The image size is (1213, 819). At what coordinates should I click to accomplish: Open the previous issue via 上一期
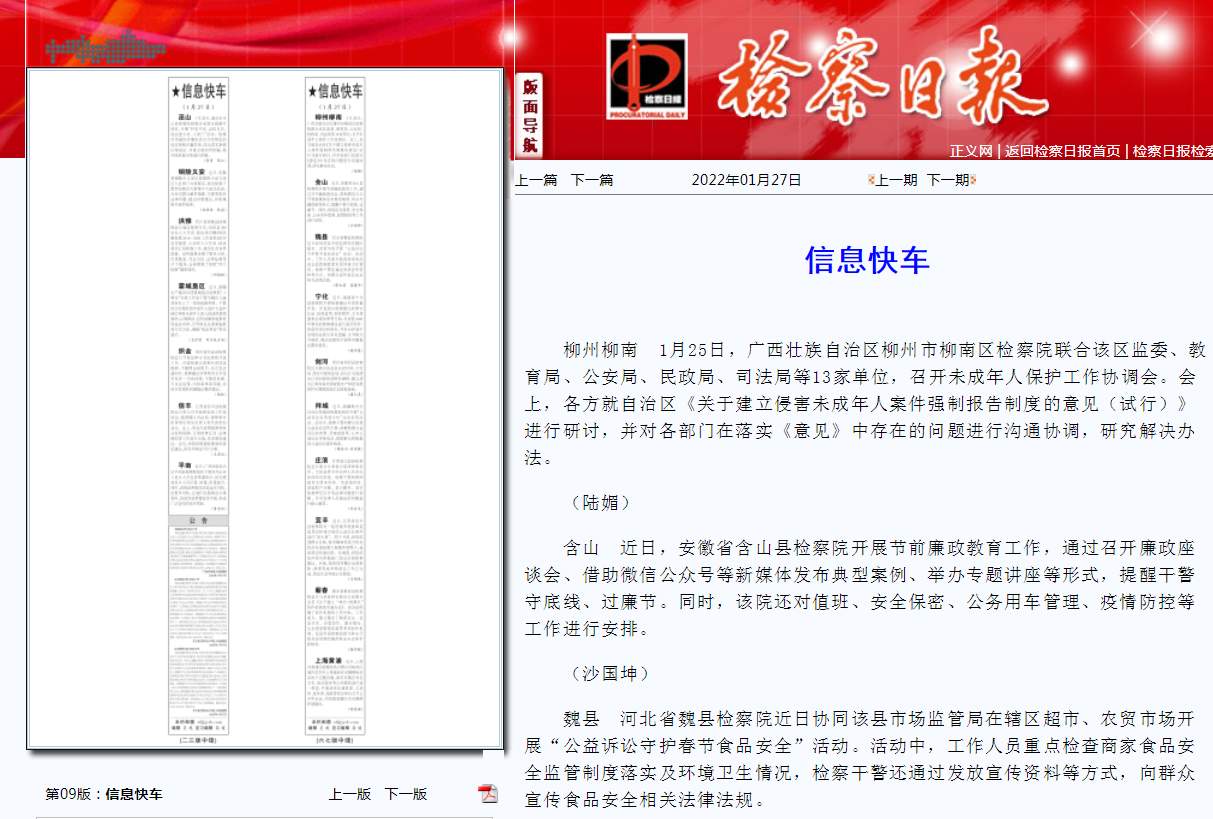897,180
